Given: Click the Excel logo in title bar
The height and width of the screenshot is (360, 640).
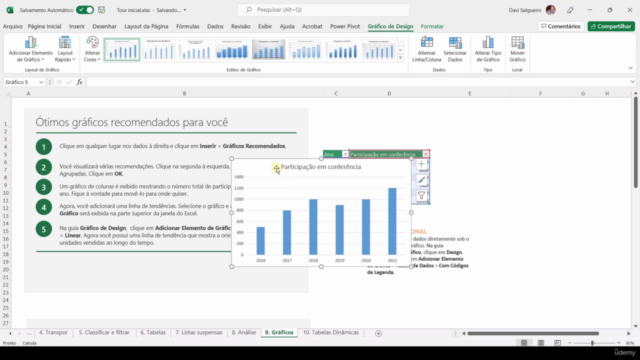Looking at the screenshot, I should pos(10,10).
